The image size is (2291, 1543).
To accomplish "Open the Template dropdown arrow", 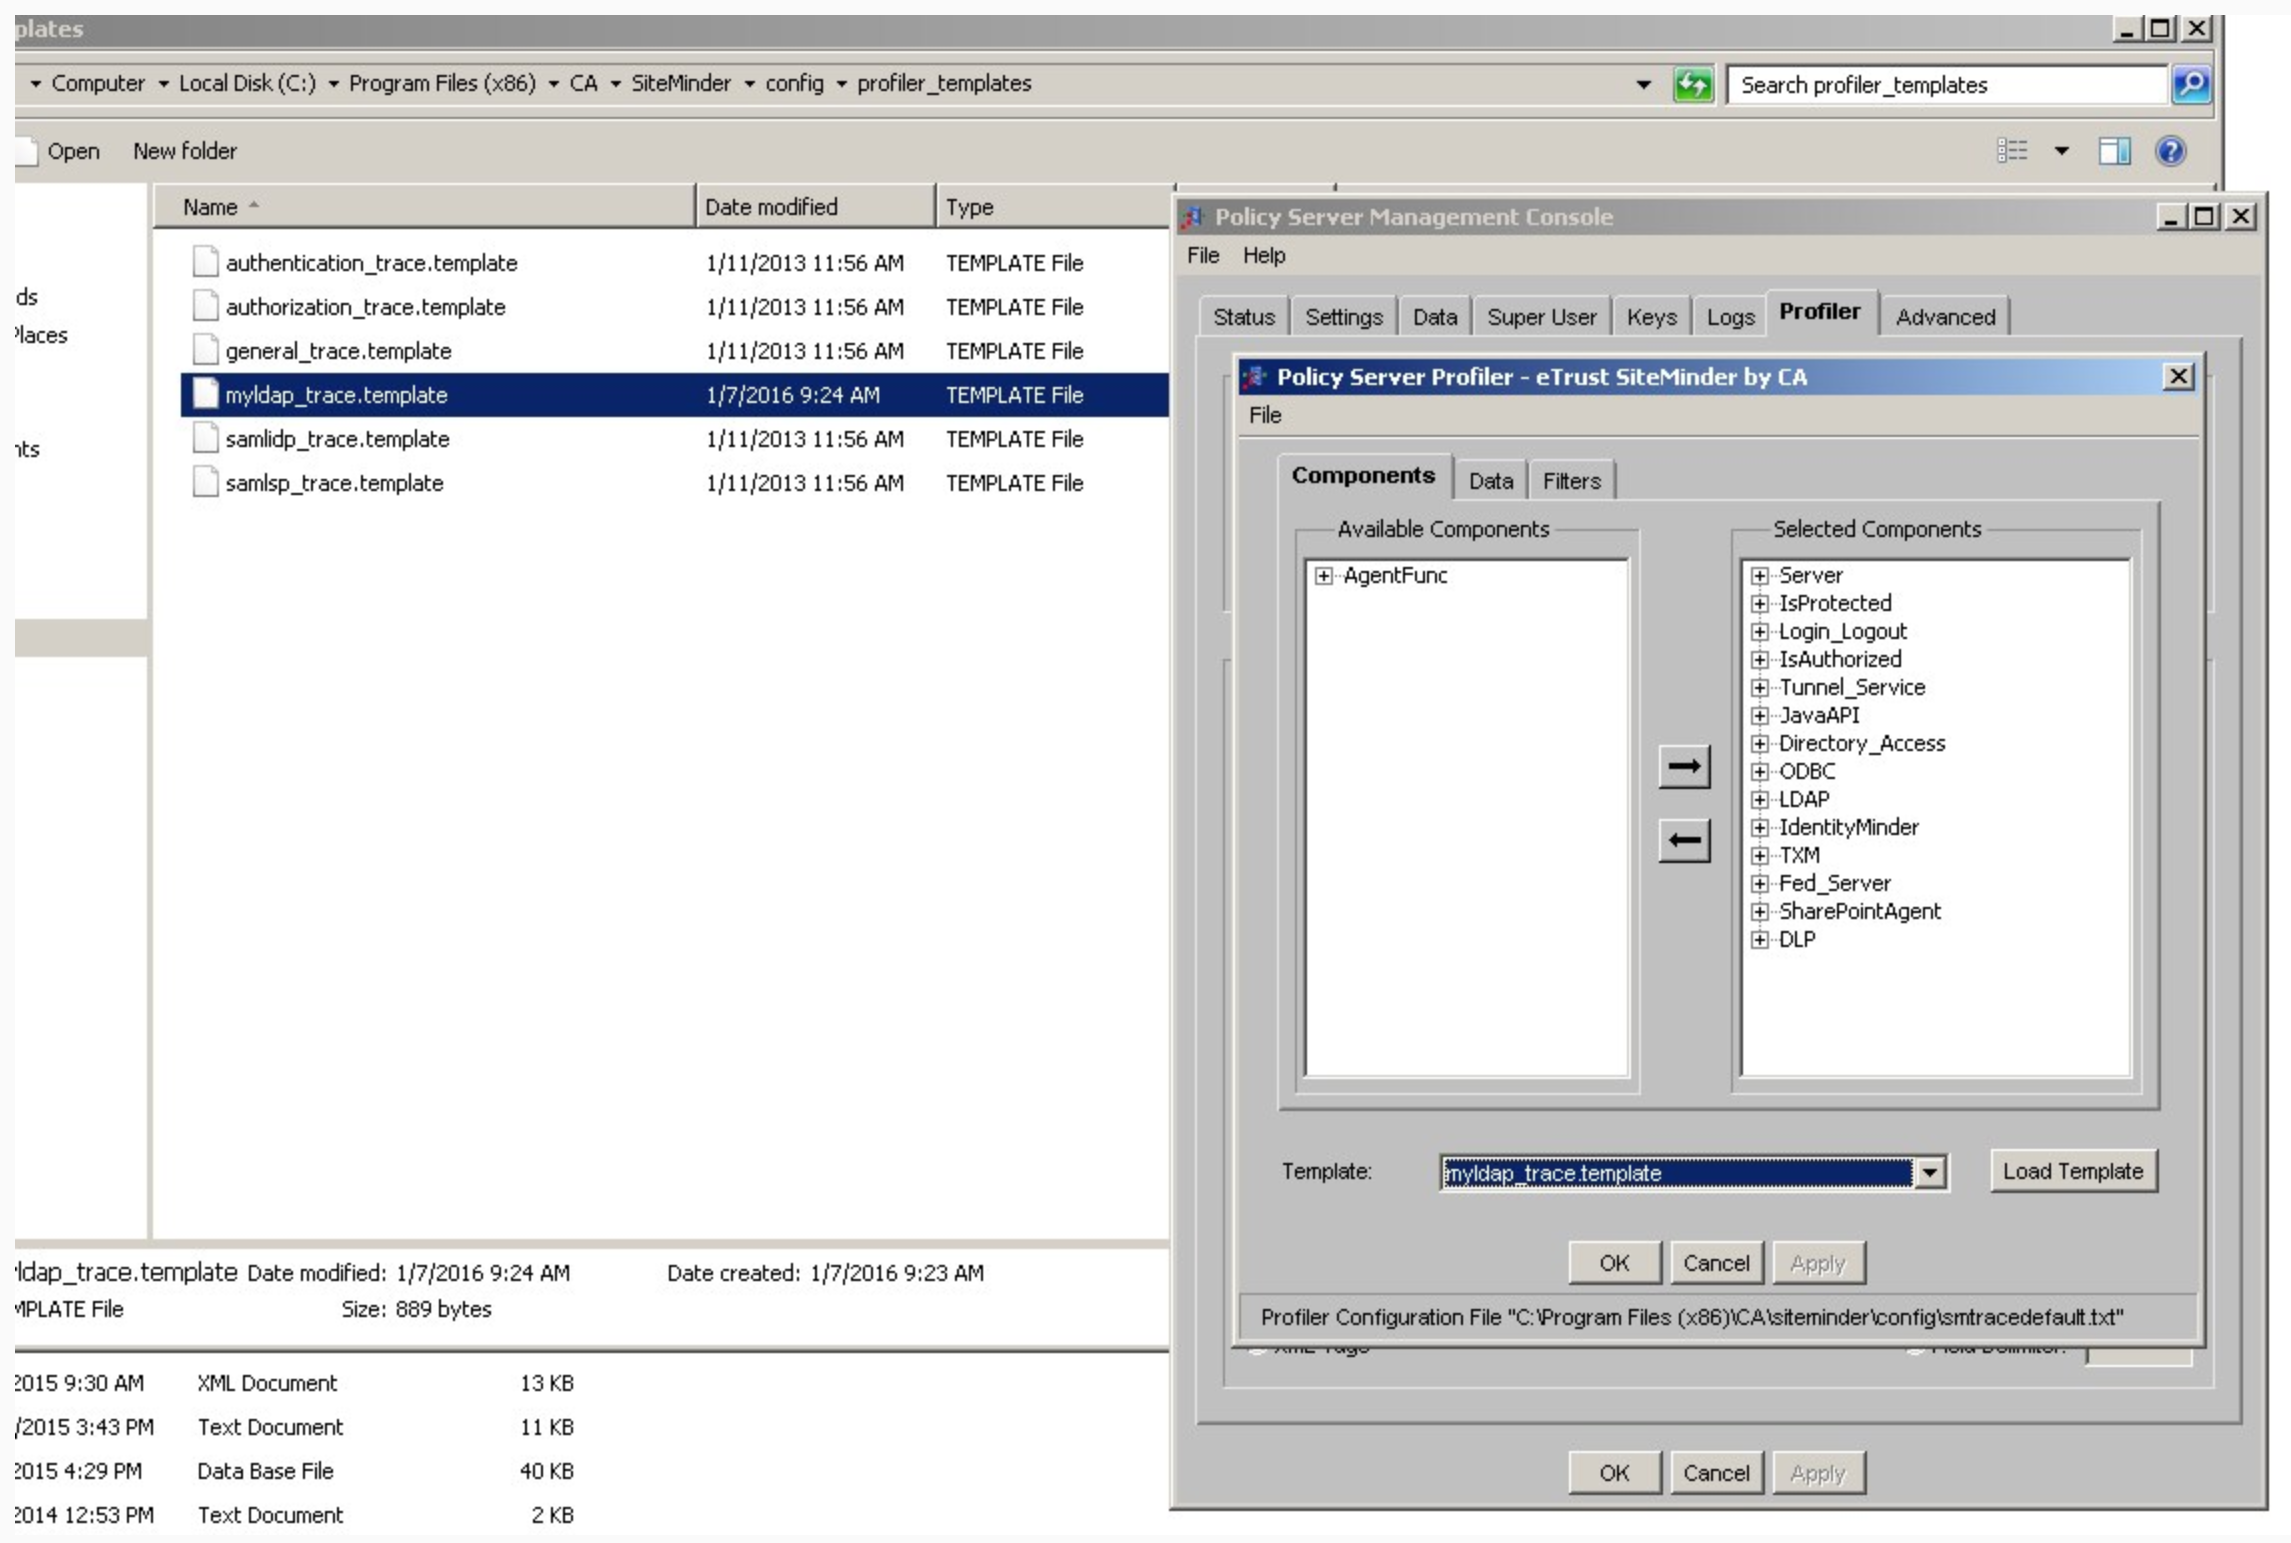I will pos(1930,1172).
